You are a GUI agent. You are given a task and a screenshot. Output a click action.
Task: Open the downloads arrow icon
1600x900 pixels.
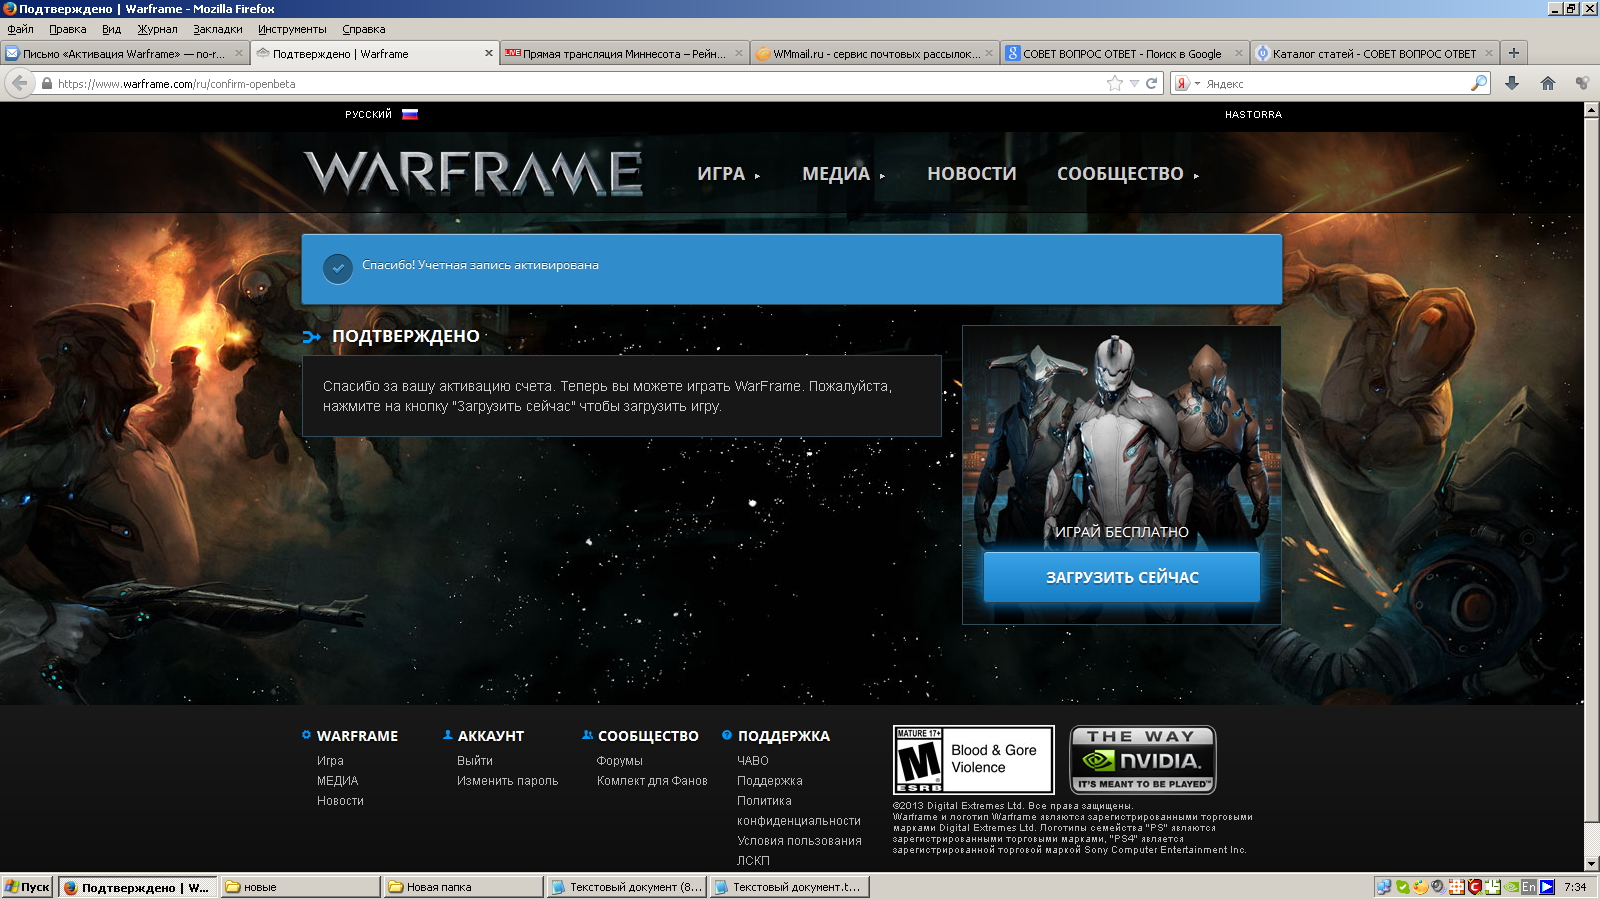pyautogui.click(x=1512, y=84)
